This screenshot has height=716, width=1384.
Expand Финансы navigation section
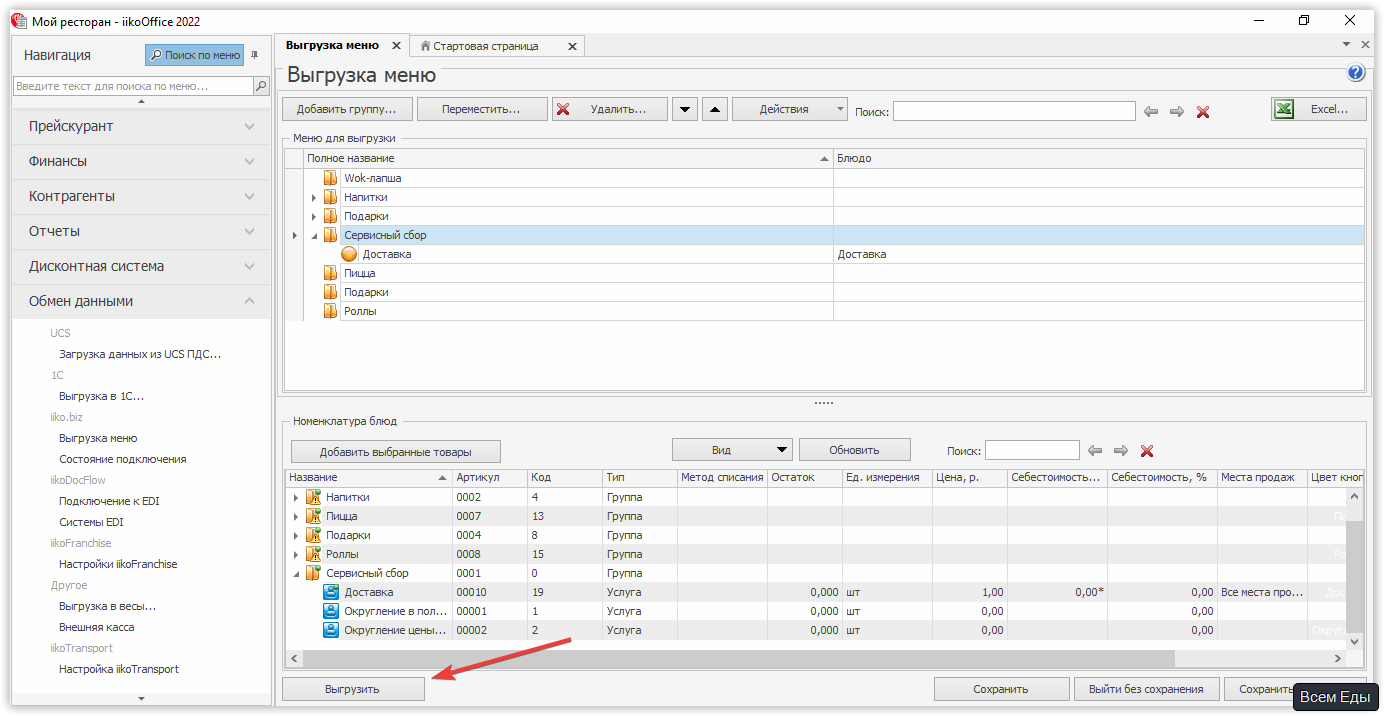[x=141, y=161]
